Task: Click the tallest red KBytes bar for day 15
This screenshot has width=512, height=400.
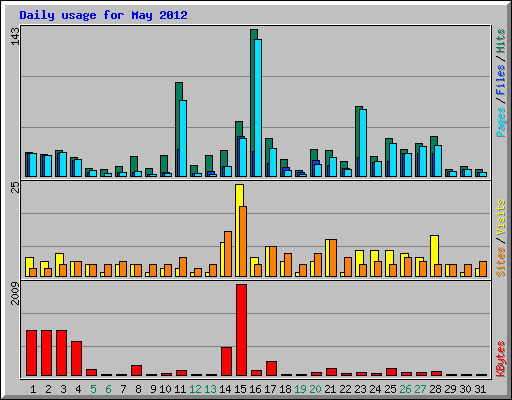Action: coord(242,330)
